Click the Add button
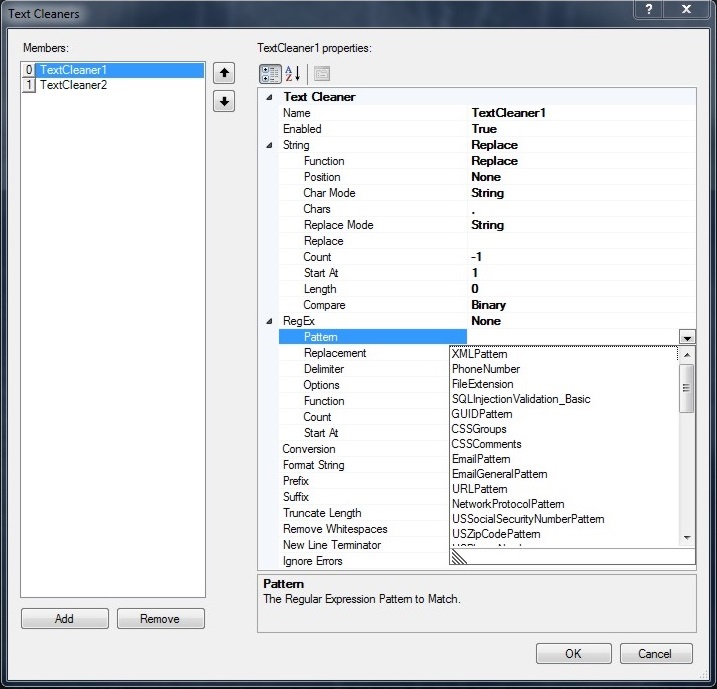 pos(64,619)
